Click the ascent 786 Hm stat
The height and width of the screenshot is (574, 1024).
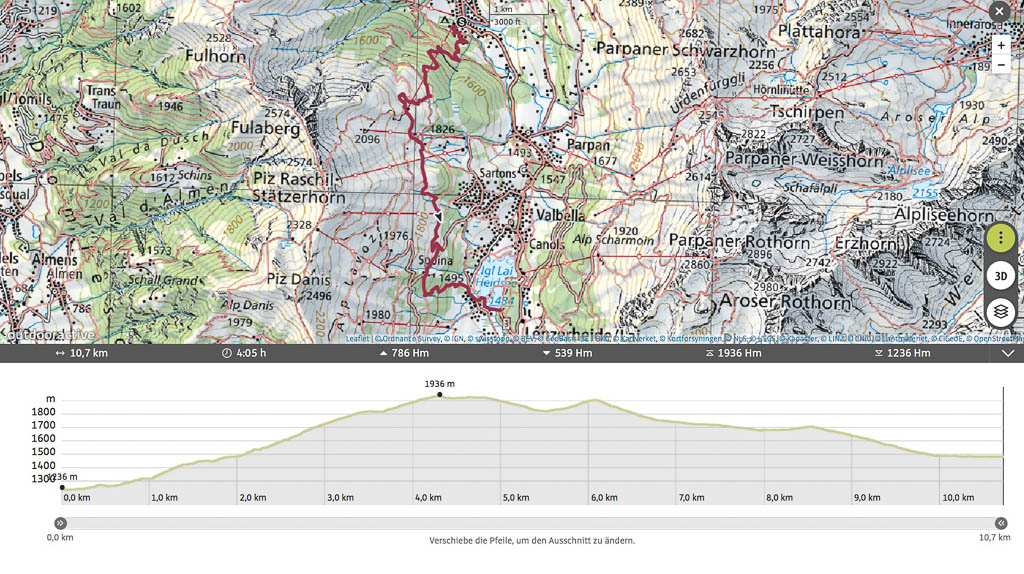tap(404, 353)
